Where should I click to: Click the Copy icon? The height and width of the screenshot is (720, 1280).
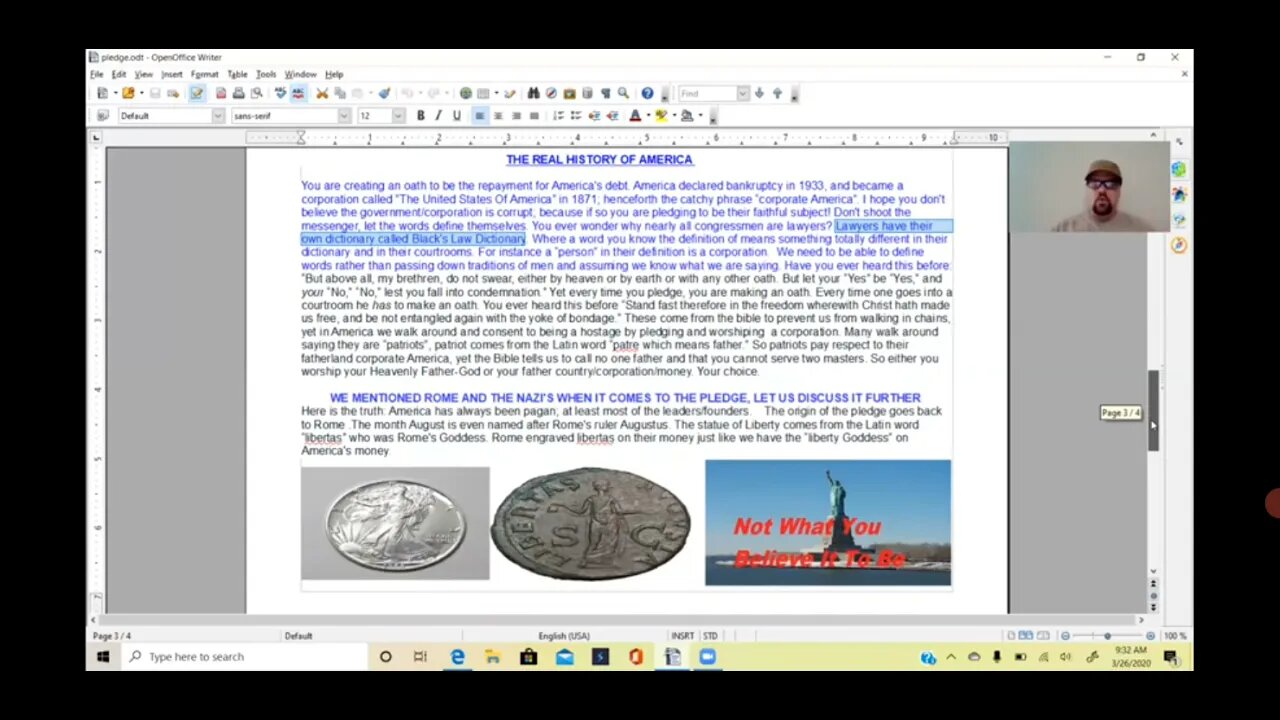[x=339, y=93]
